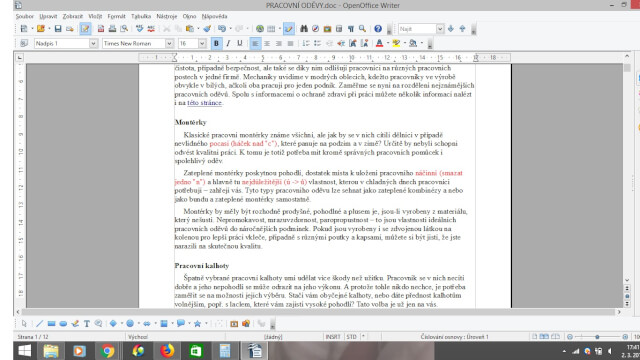Open the Tabulka menu
The height and width of the screenshot is (360, 640).
(141, 16)
